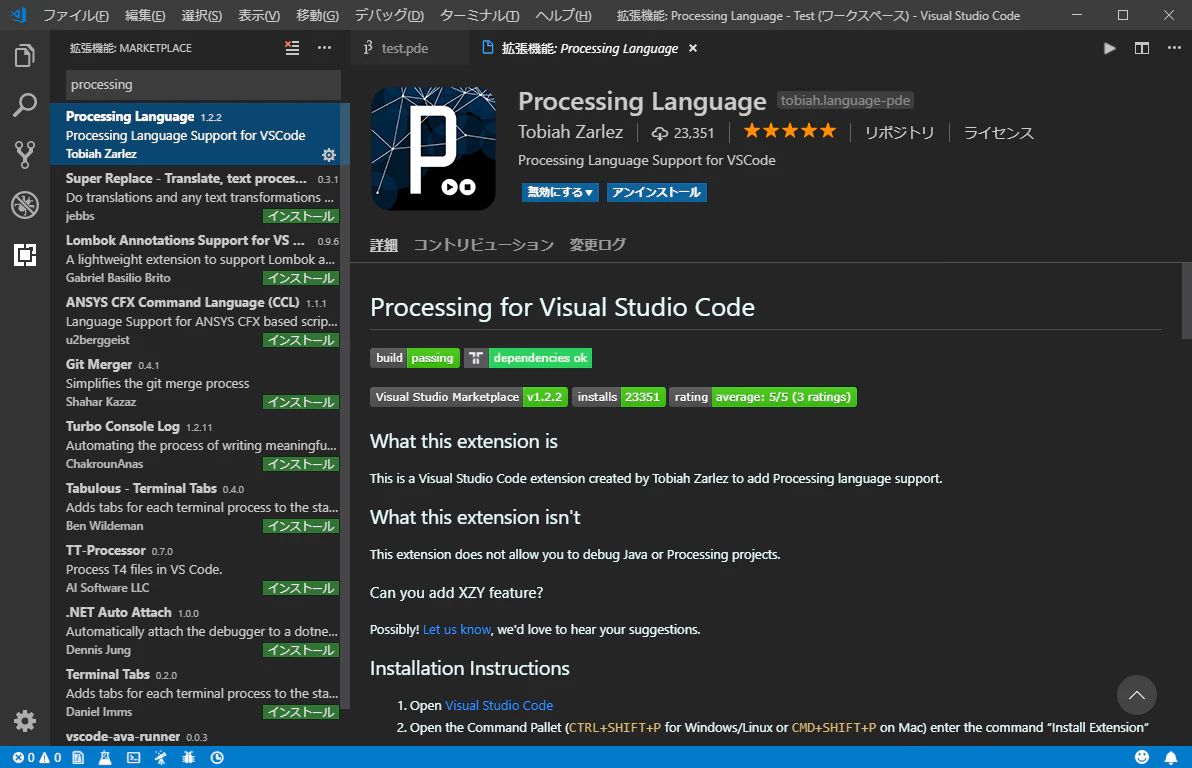Install TT-Processor extension
The height and width of the screenshot is (768, 1192).
[x=301, y=589]
